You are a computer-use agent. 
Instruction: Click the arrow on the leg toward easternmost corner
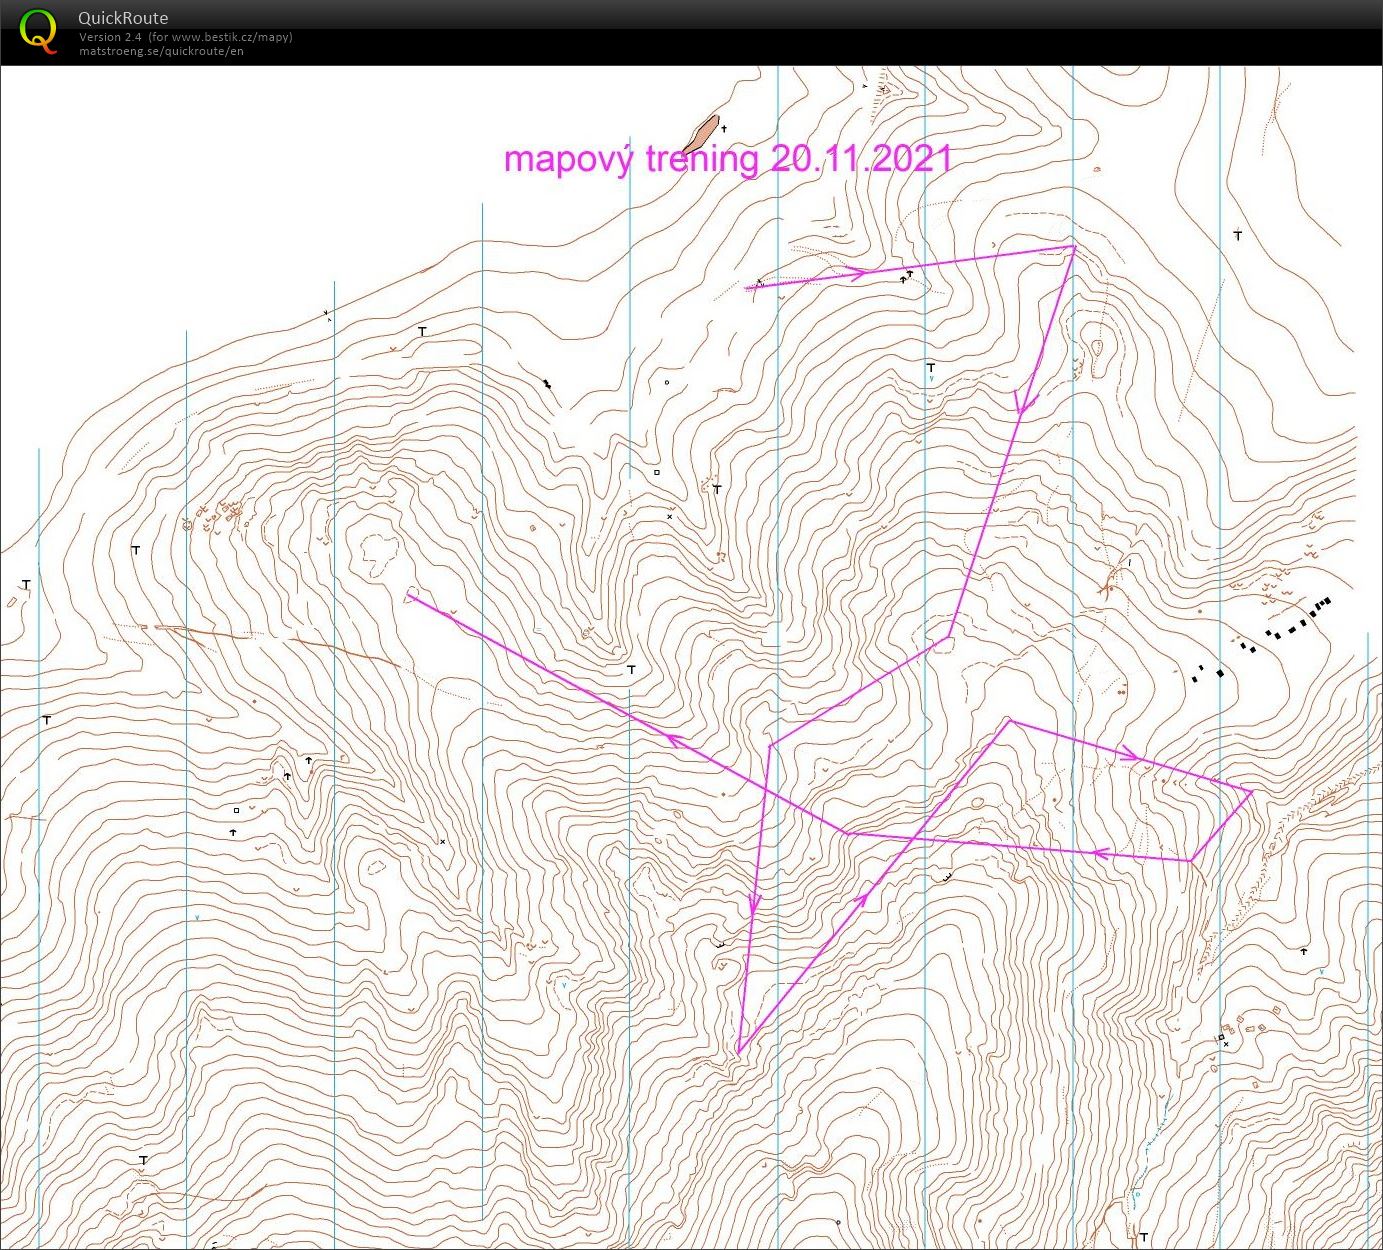pos(1129,753)
